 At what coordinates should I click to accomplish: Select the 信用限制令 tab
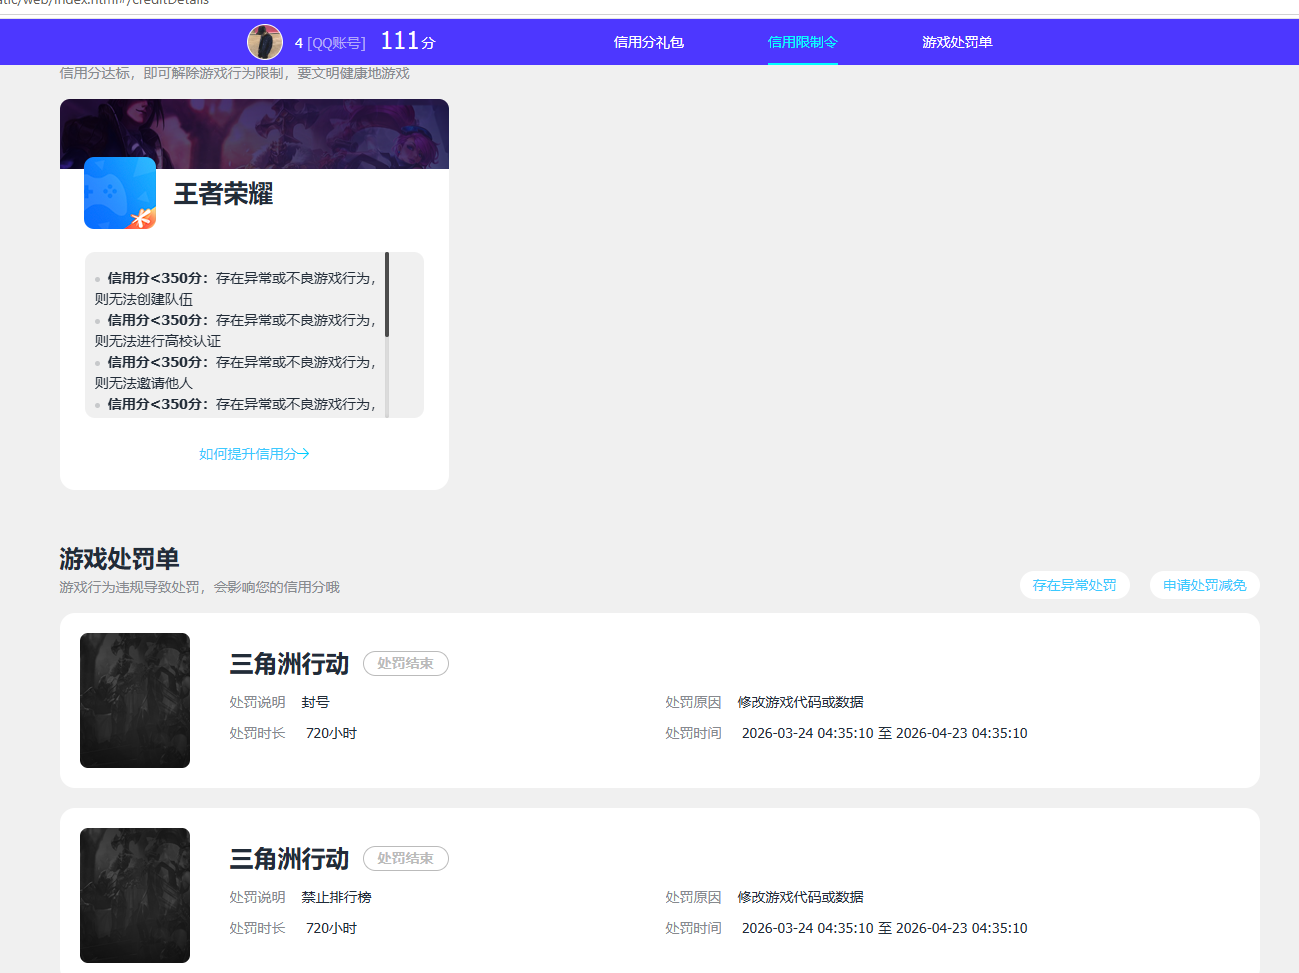click(x=802, y=42)
